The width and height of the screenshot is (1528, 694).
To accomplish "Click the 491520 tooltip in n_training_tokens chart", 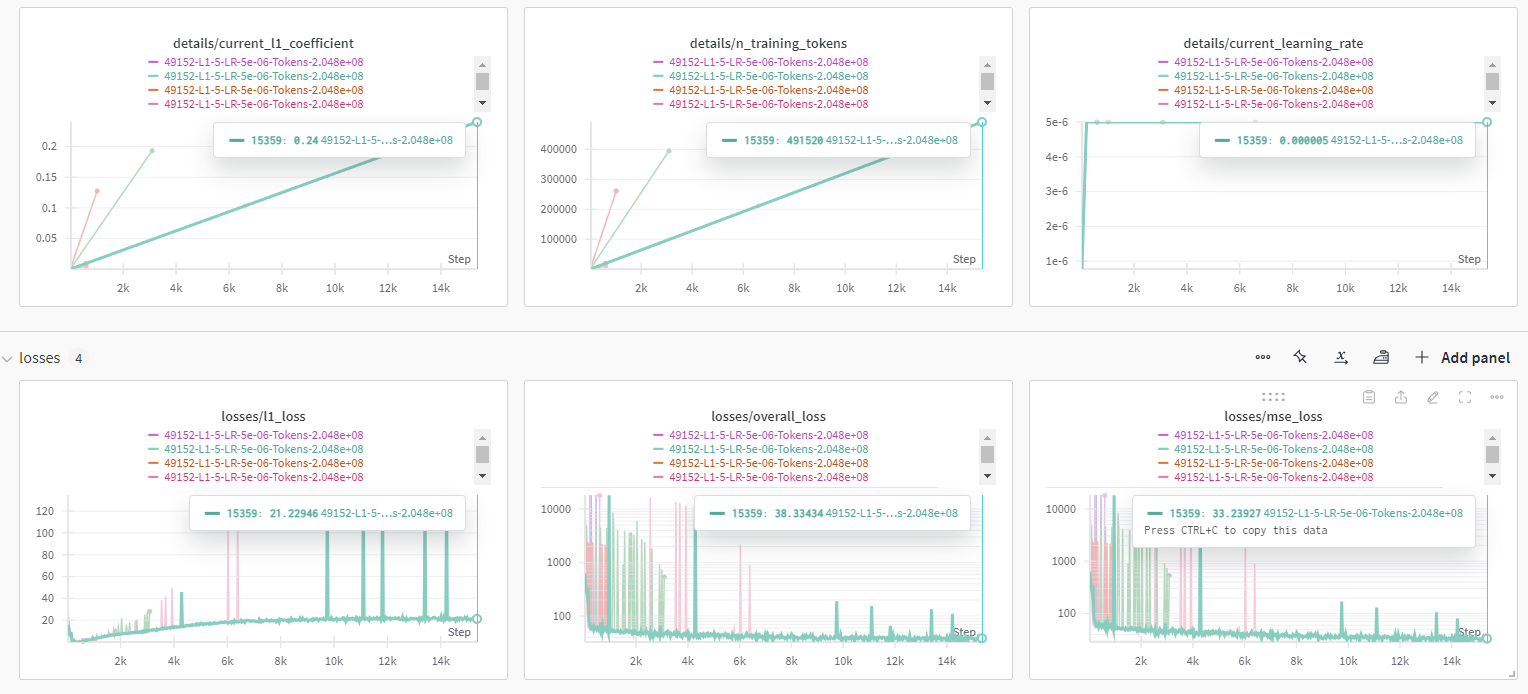I will click(x=838, y=141).
